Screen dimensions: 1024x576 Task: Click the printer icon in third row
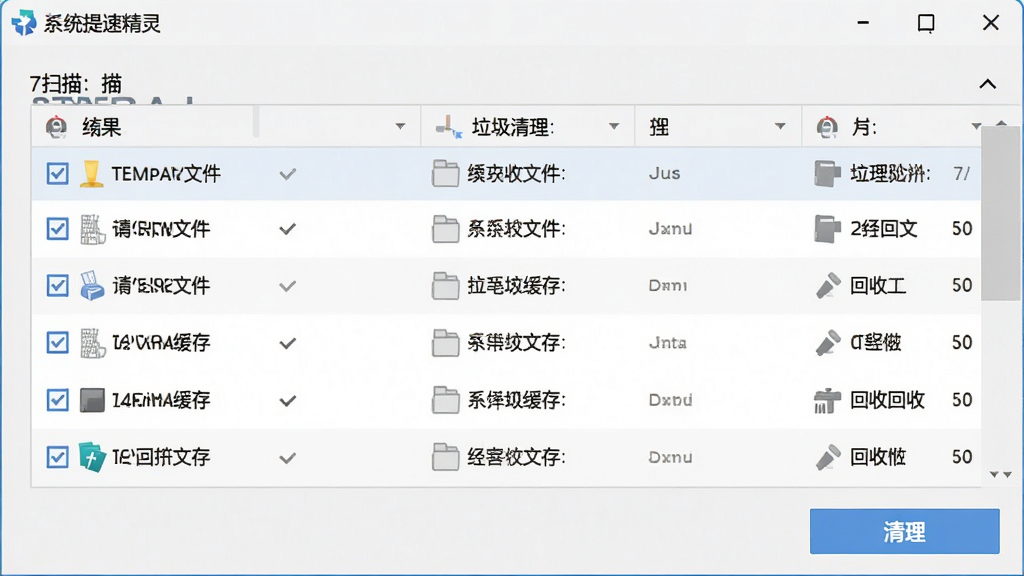pos(91,285)
